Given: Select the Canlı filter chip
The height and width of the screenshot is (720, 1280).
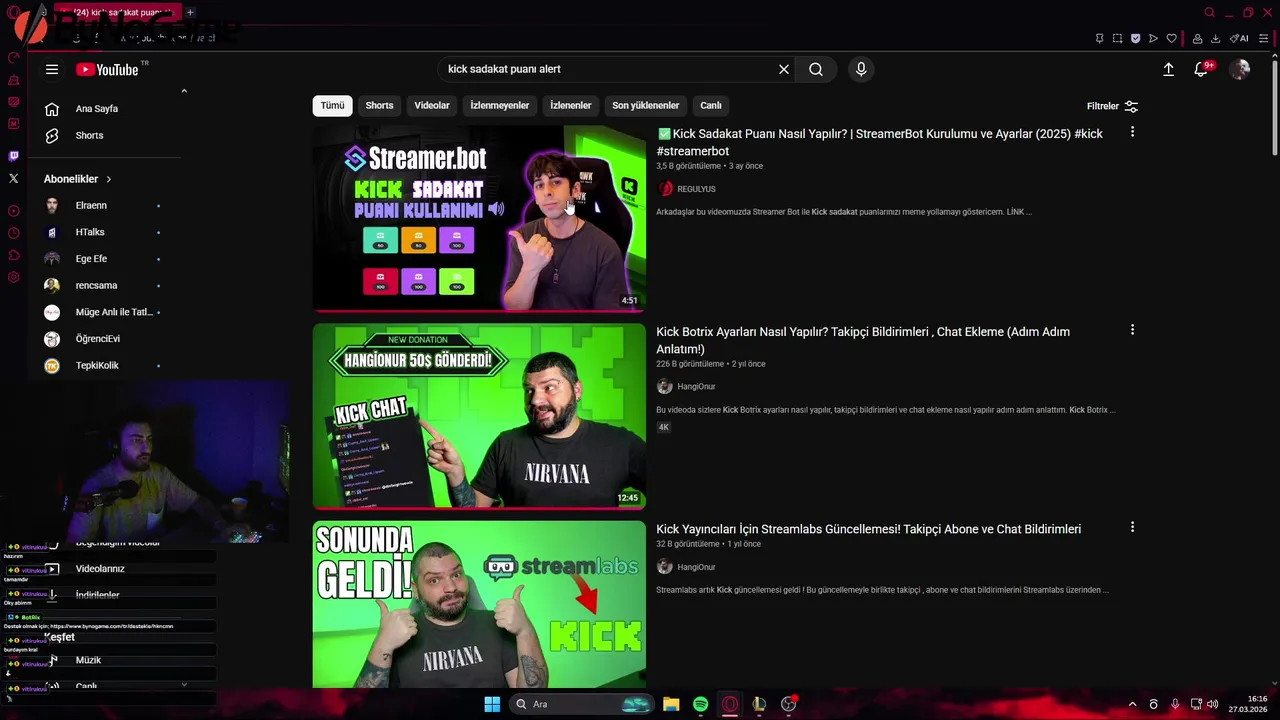Looking at the screenshot, I should pyautogui.click(x=711, y=105).
